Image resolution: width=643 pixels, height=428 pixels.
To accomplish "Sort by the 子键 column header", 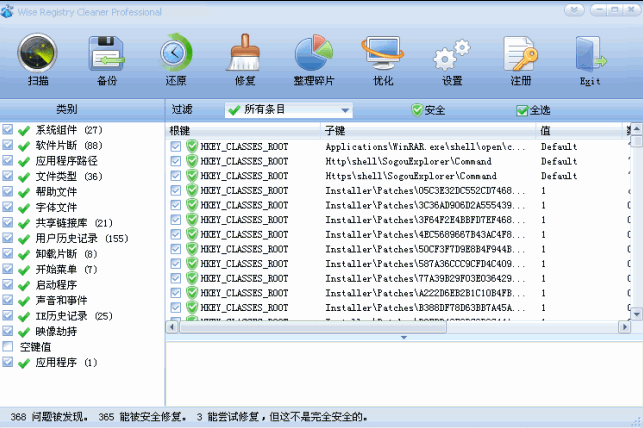I will (428, 131).
